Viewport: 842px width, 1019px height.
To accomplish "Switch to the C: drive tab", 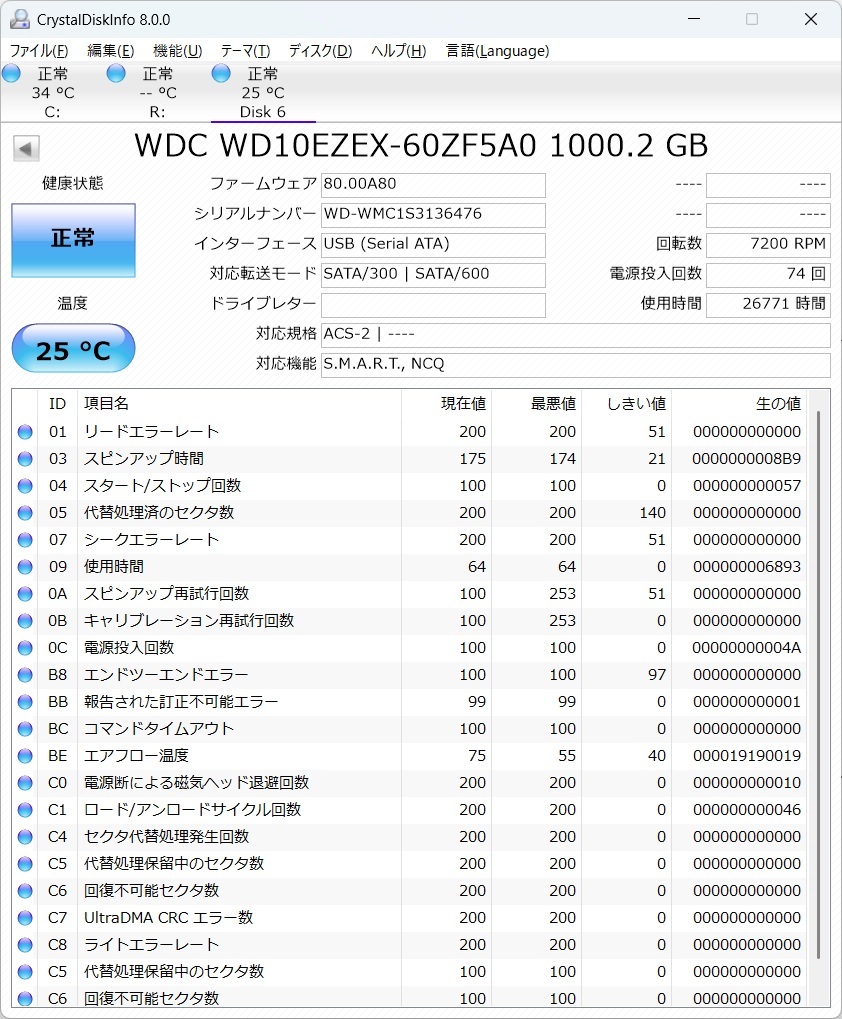I will (52, 92).
